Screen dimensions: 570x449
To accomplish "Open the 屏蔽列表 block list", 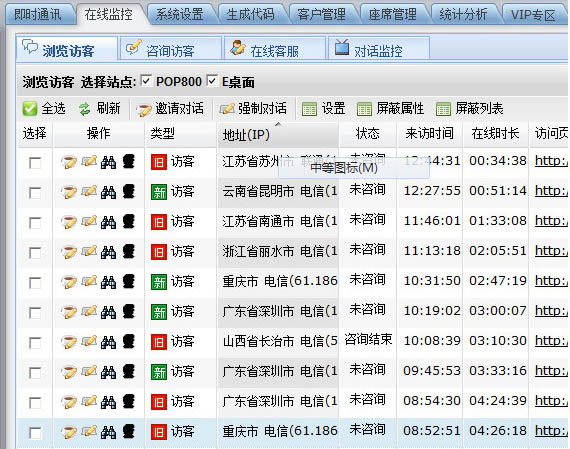I will pos(469,108).
